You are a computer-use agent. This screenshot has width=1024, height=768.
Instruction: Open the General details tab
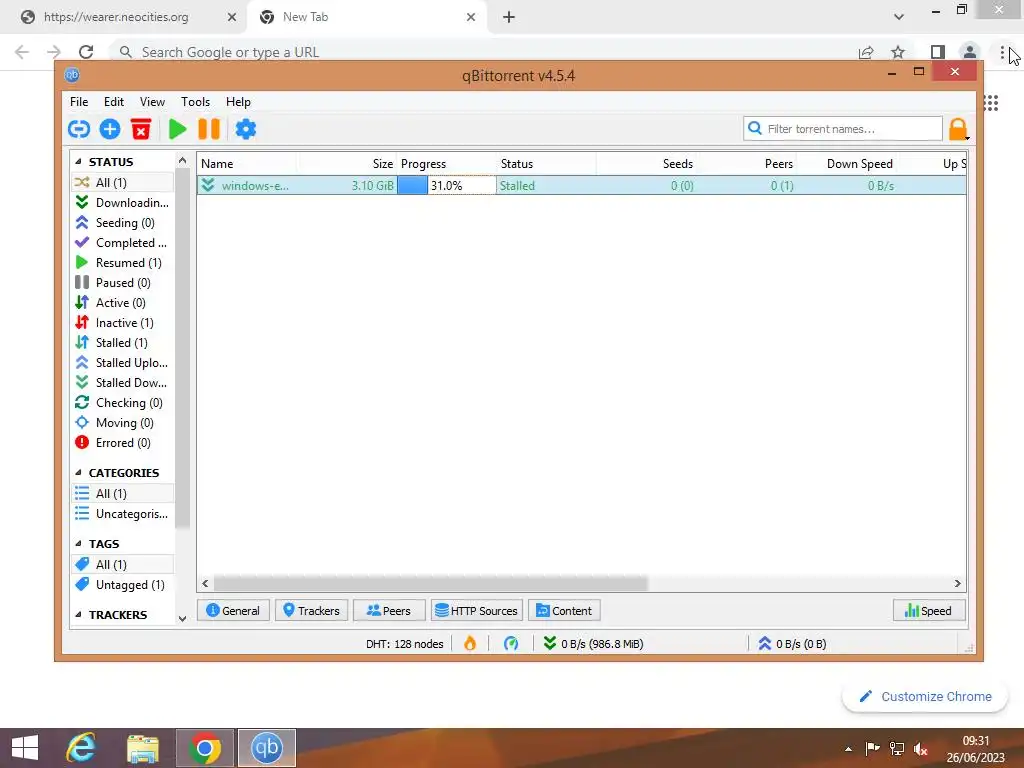click(233, 611)
